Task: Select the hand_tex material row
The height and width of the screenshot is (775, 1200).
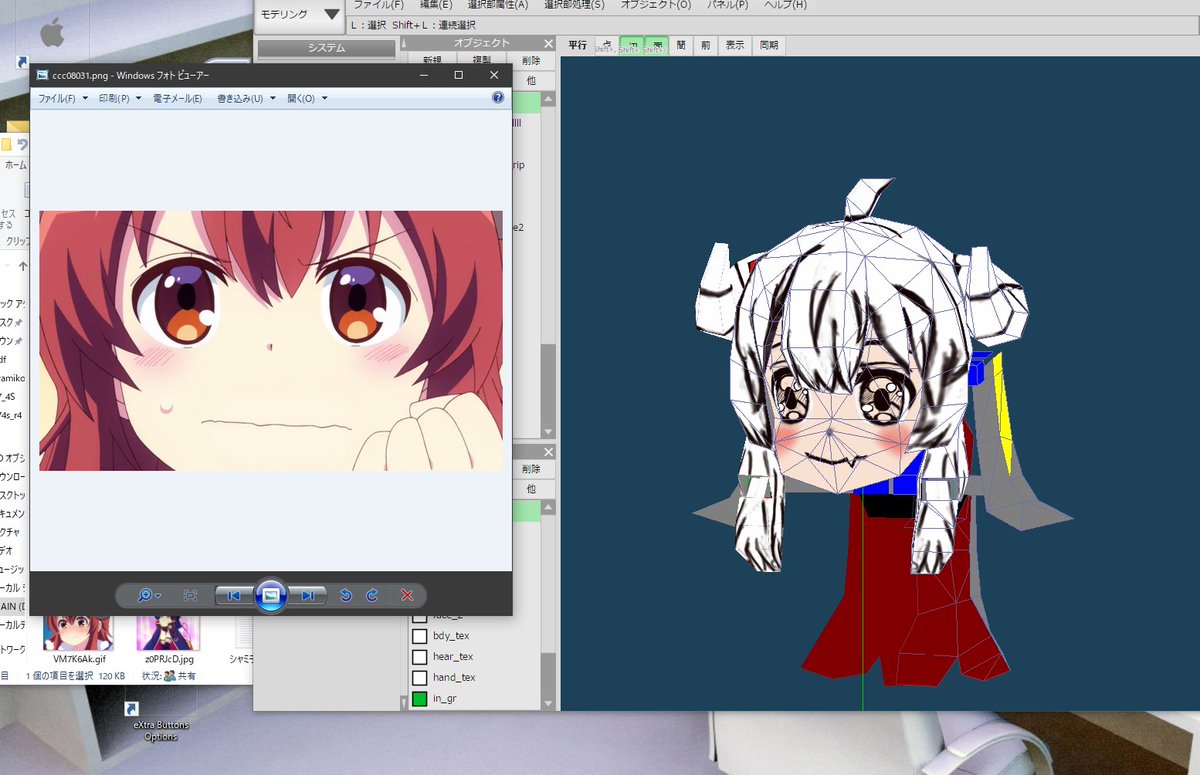Action: pos(475,678)
